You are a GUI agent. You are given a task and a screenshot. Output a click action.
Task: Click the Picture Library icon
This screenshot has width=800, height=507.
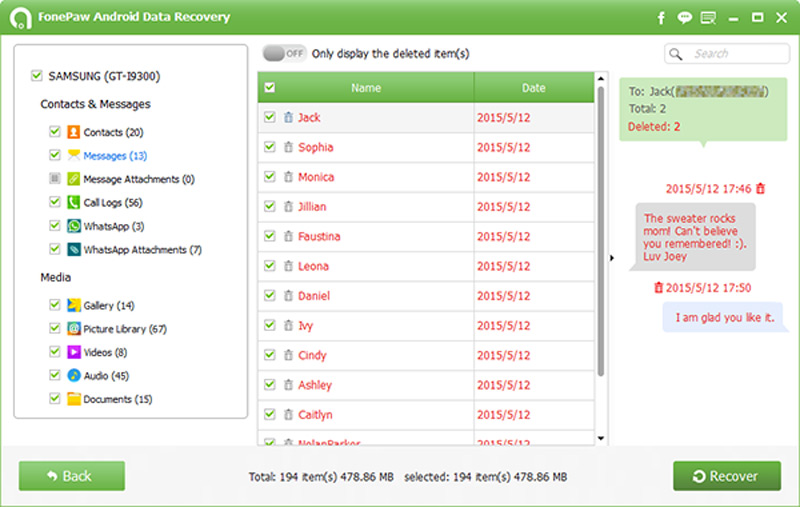point(73,328)
